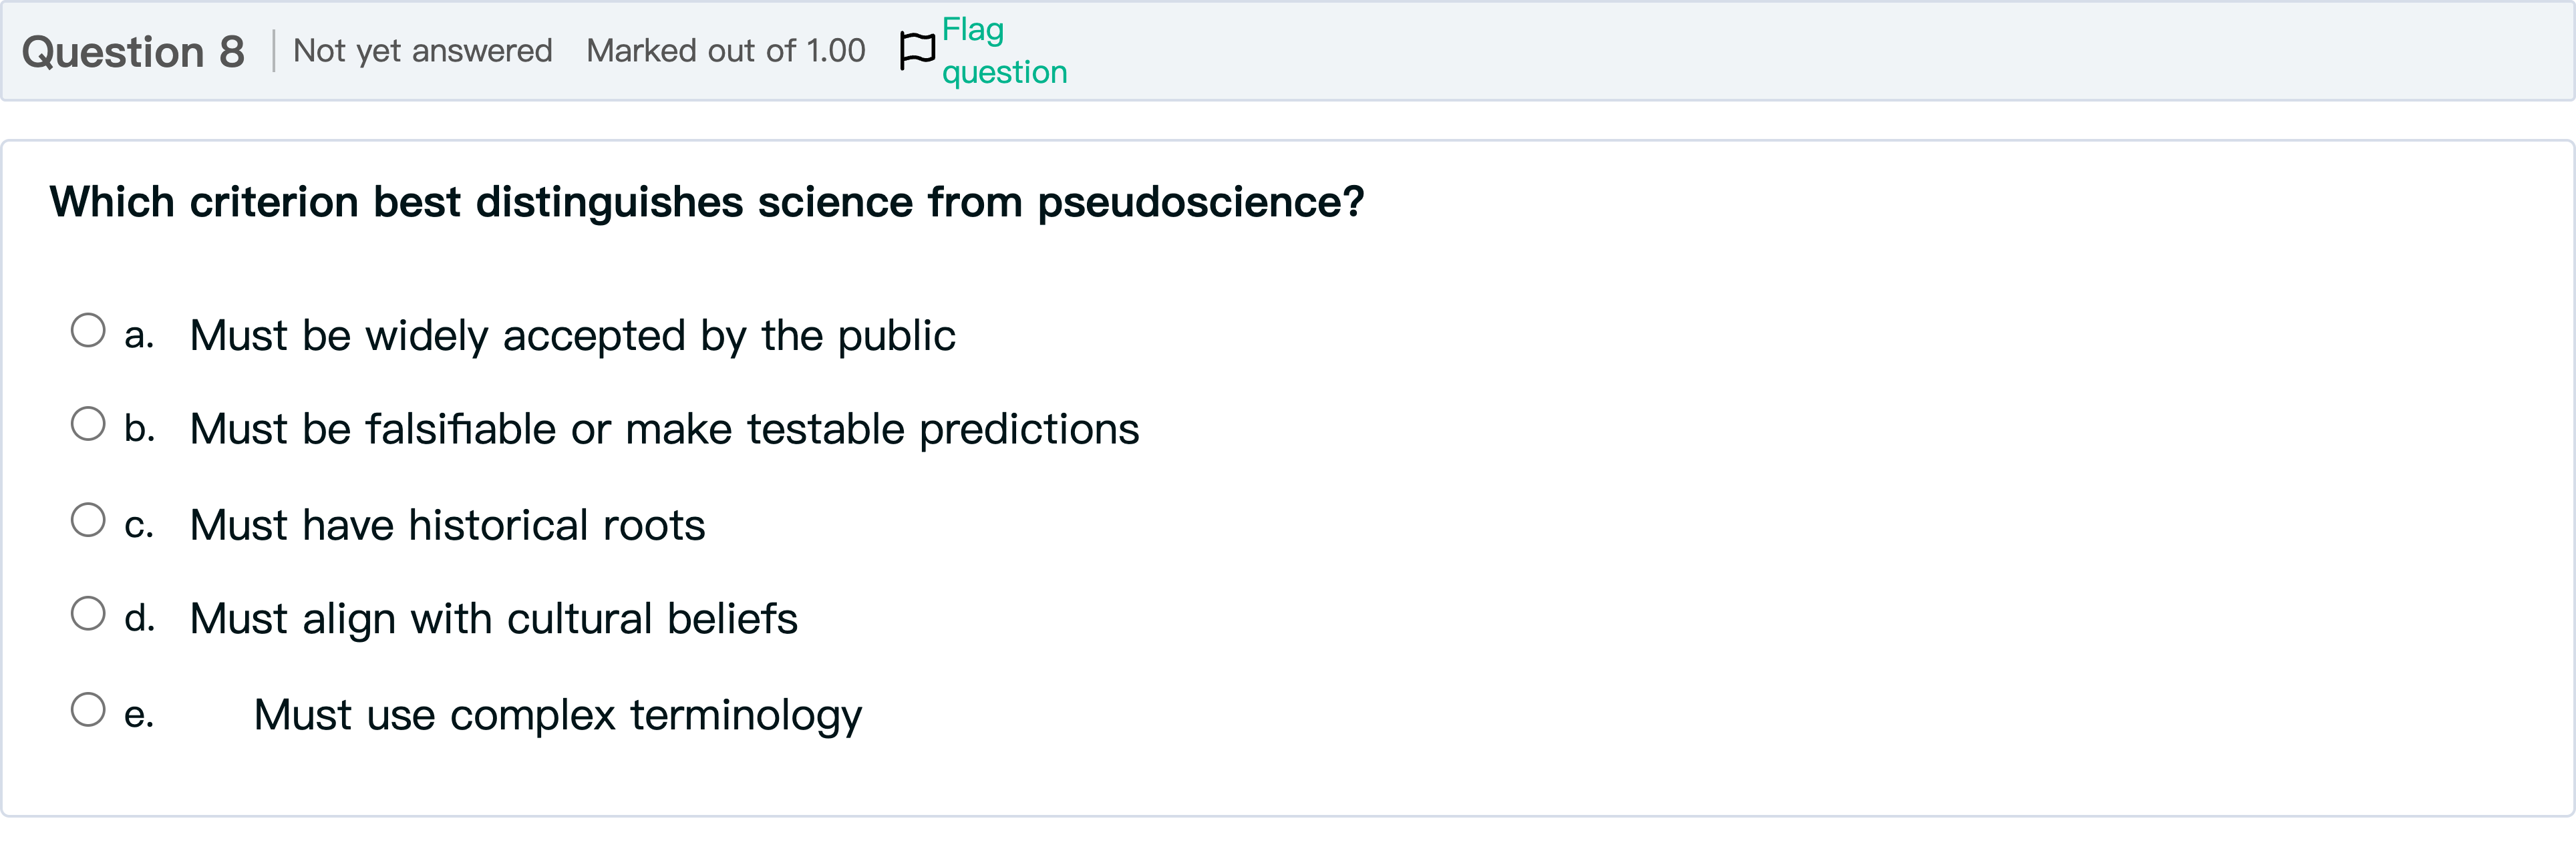Mark radio button for option c

tap(88, 520)
